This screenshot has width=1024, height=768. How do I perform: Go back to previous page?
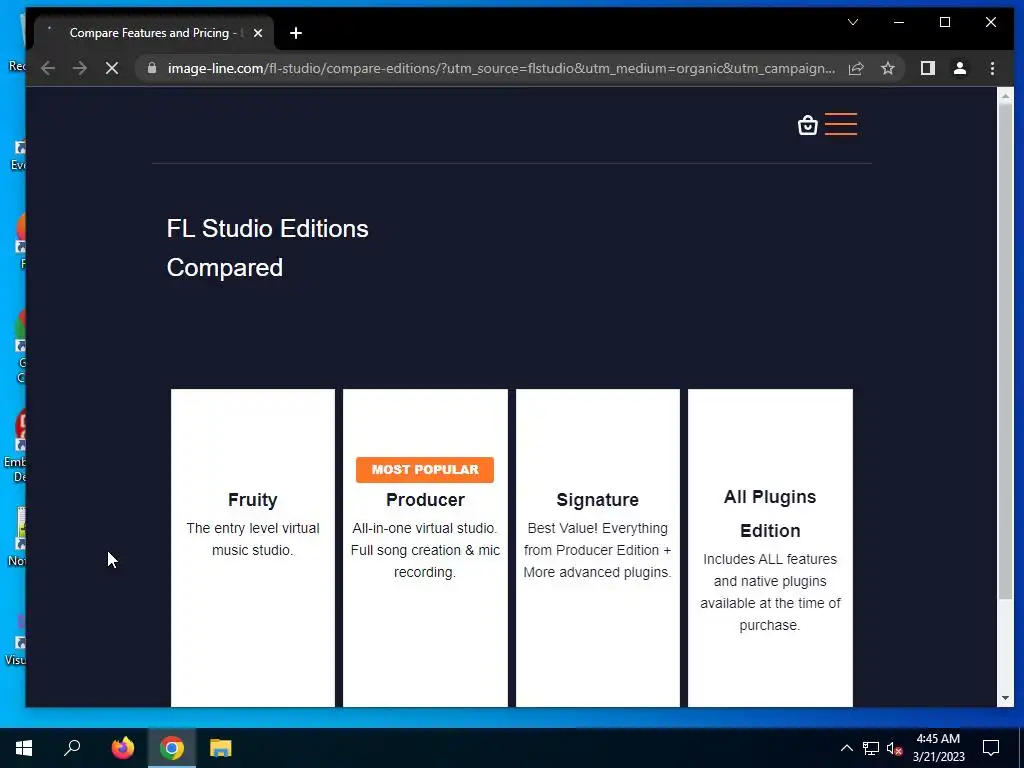[x=48, y=68]
